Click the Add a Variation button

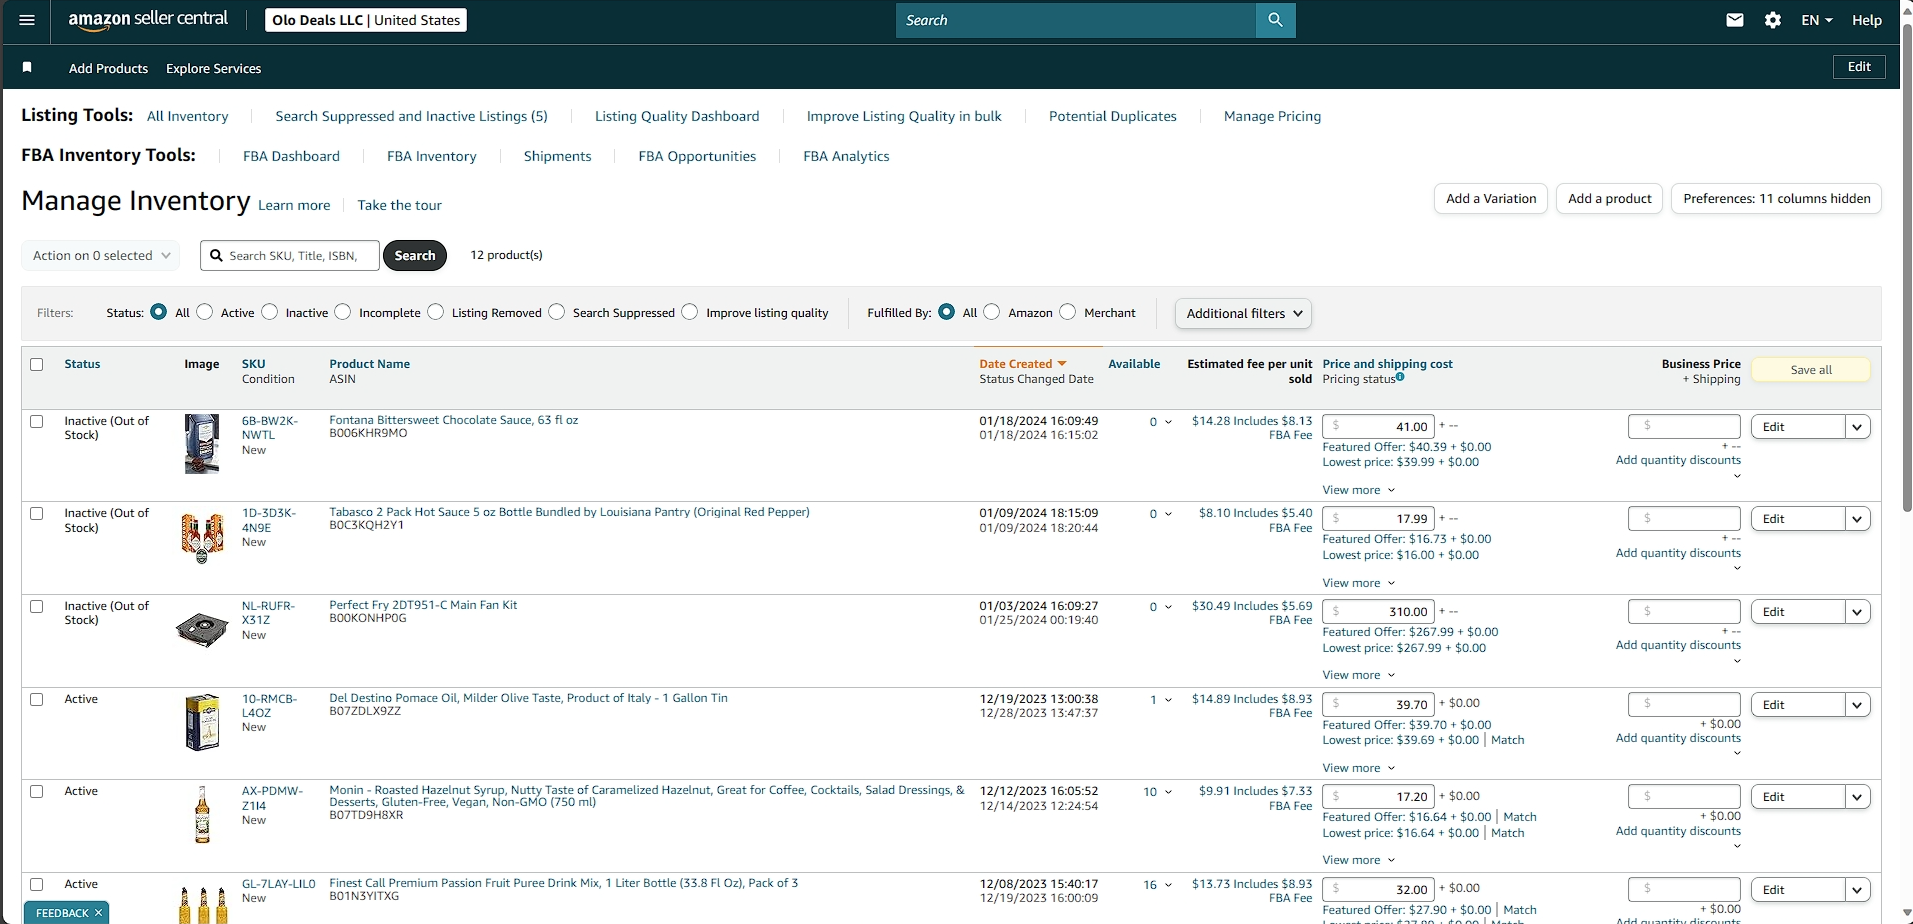pos(1491,198)
